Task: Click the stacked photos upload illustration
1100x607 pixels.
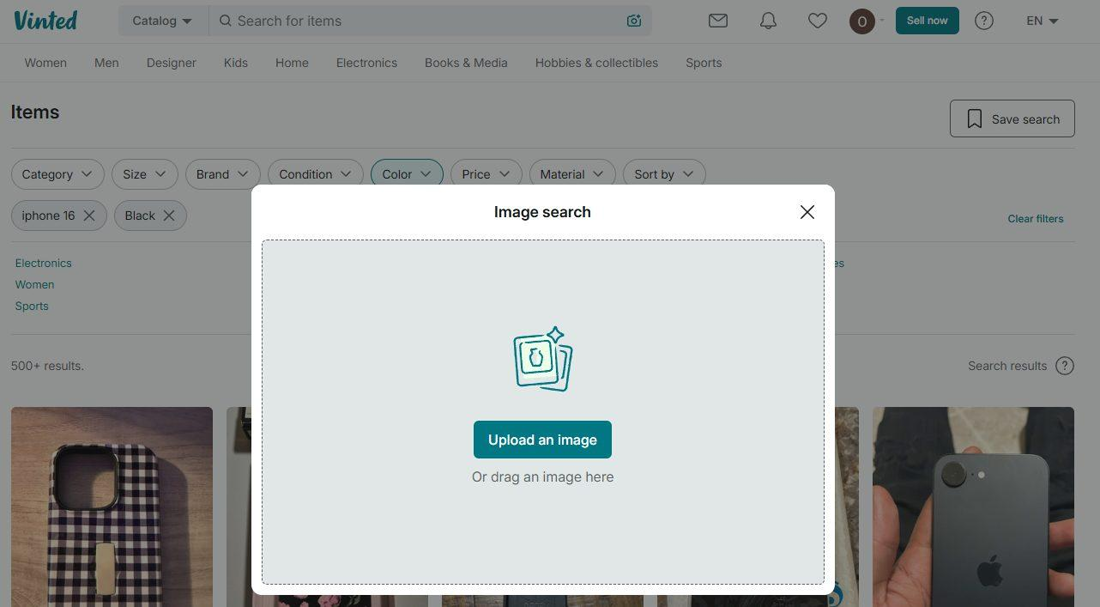Action: click(543, 359)
